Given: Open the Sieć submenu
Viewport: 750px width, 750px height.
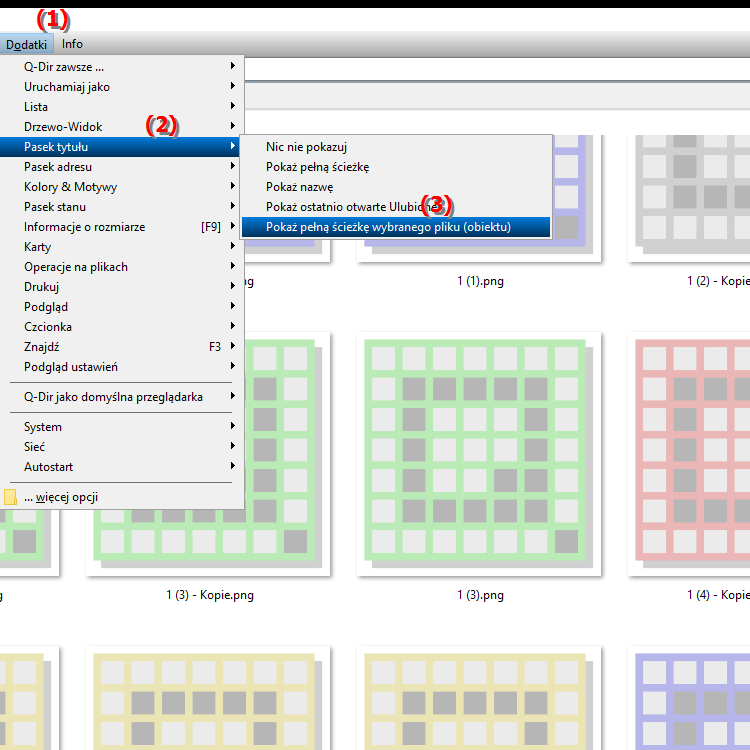Looking at the screenshot, I should pos(122,447).
